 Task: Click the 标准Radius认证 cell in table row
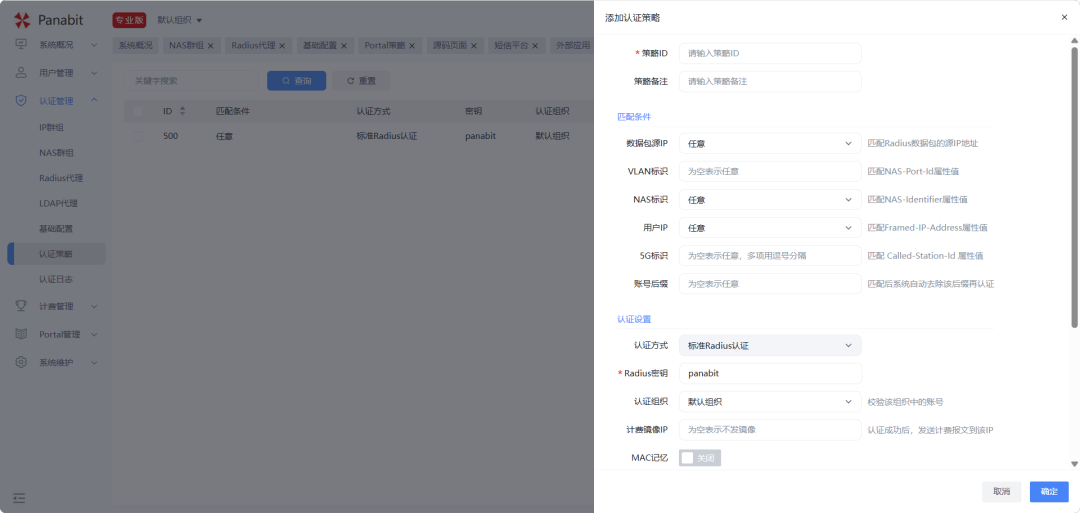(x=386, y=136)
